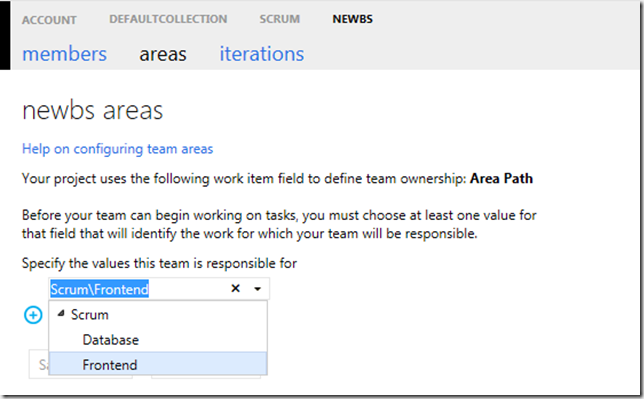Switch to the areas tab
Viewport: 644px width, 399px height.
click(163, 54)
